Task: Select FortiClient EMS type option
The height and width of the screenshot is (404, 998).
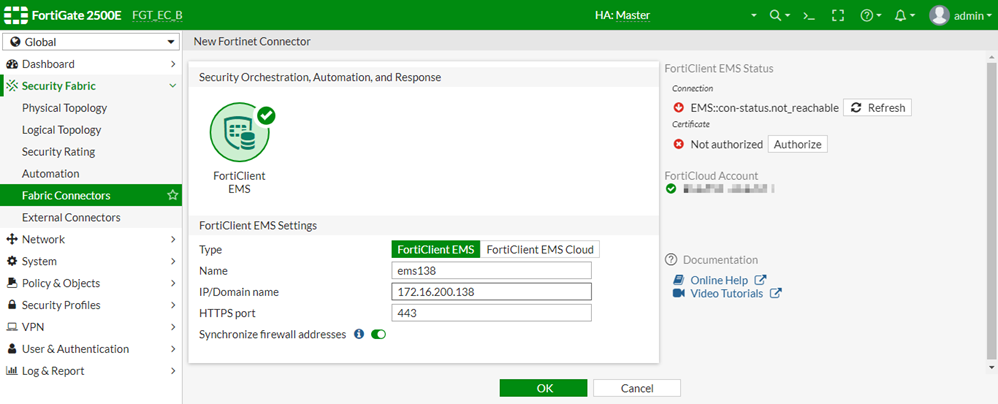Action: 436,249
